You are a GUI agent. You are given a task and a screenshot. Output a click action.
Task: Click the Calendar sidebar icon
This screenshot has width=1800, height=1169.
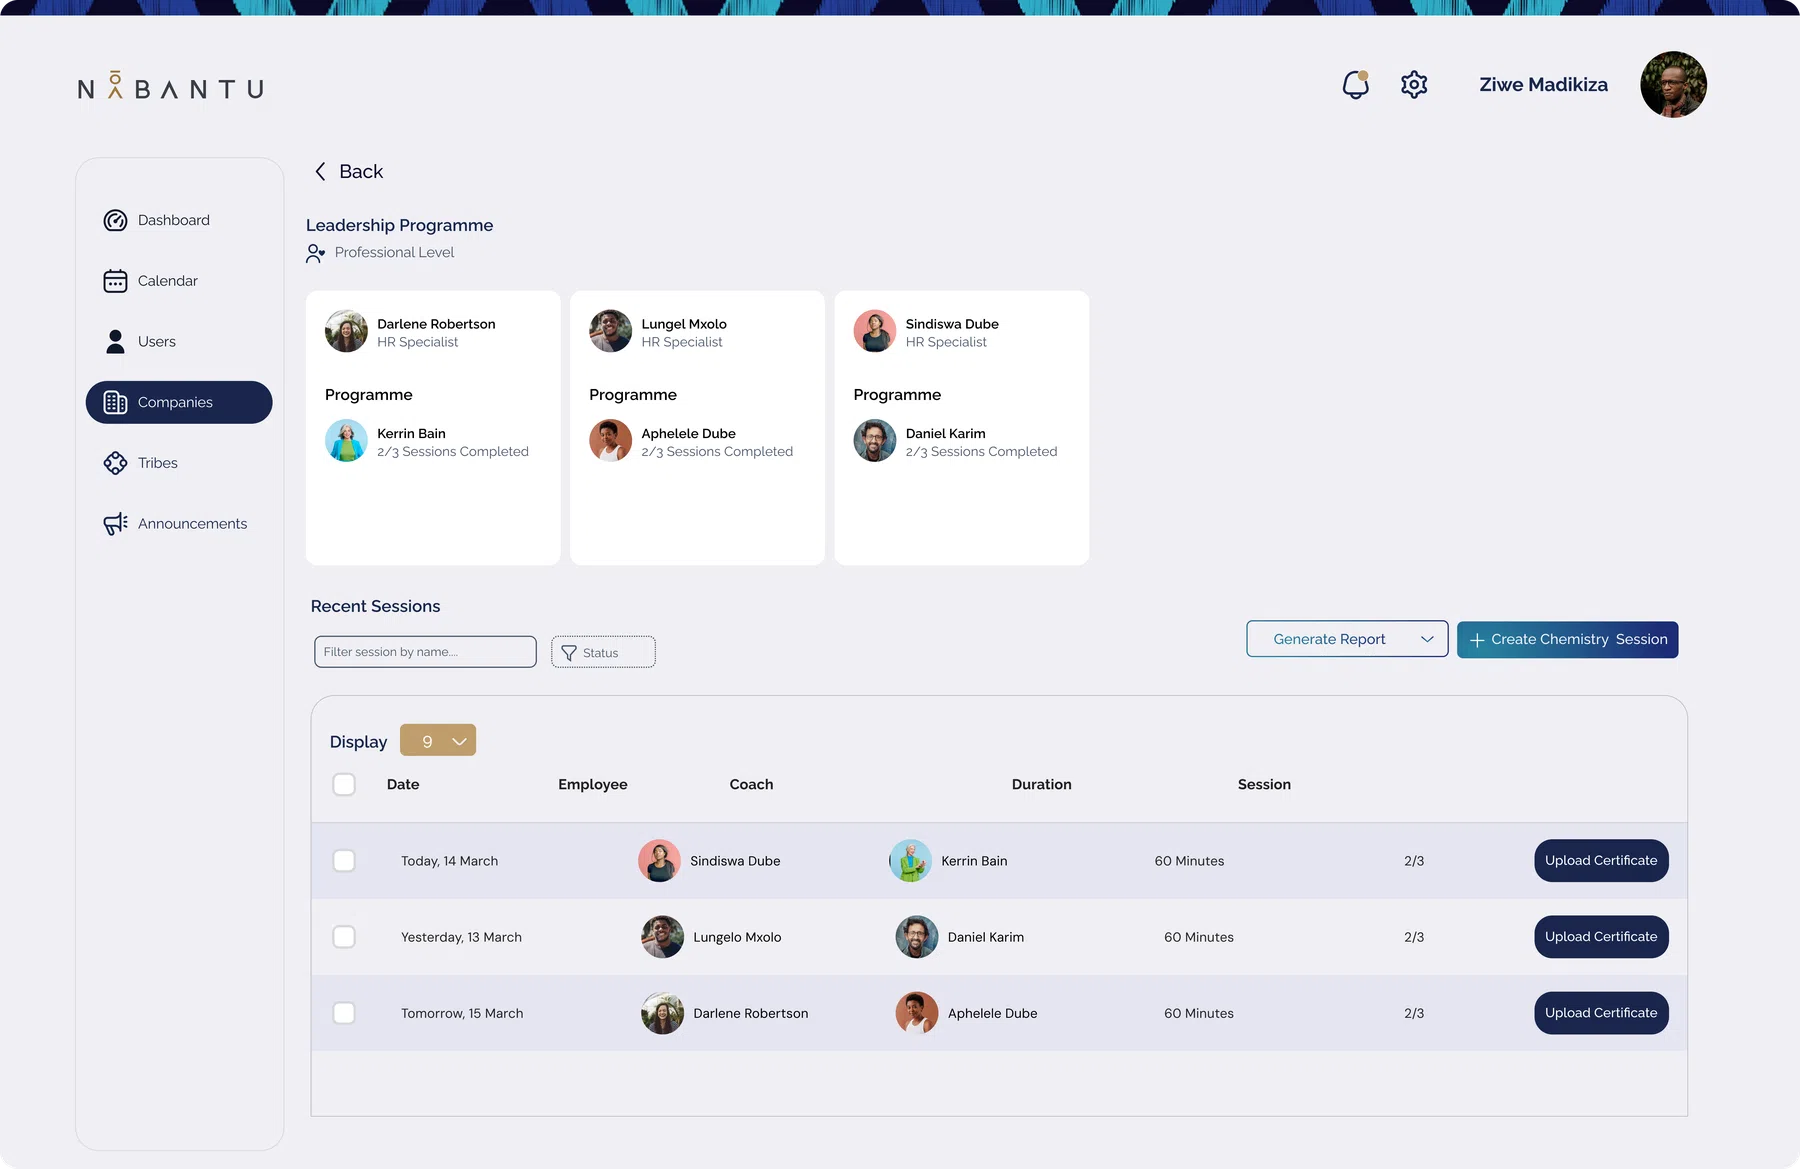tap(115, 281)
